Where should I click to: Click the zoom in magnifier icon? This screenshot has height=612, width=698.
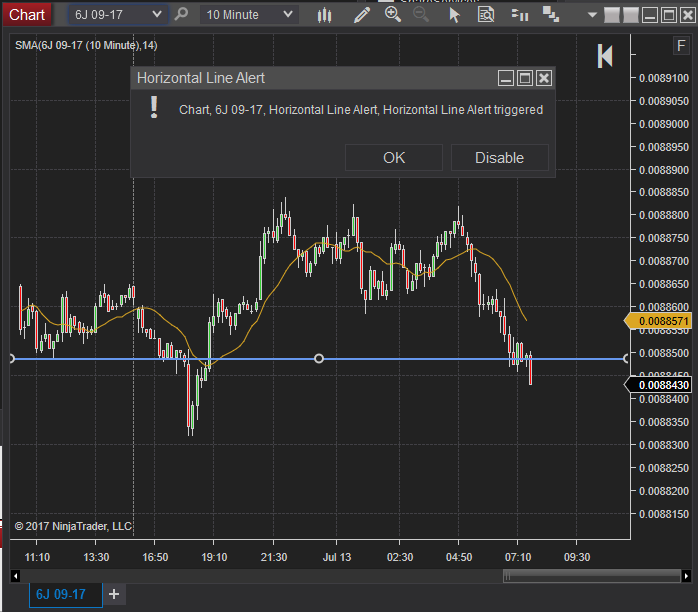click(x=392, y=15)
